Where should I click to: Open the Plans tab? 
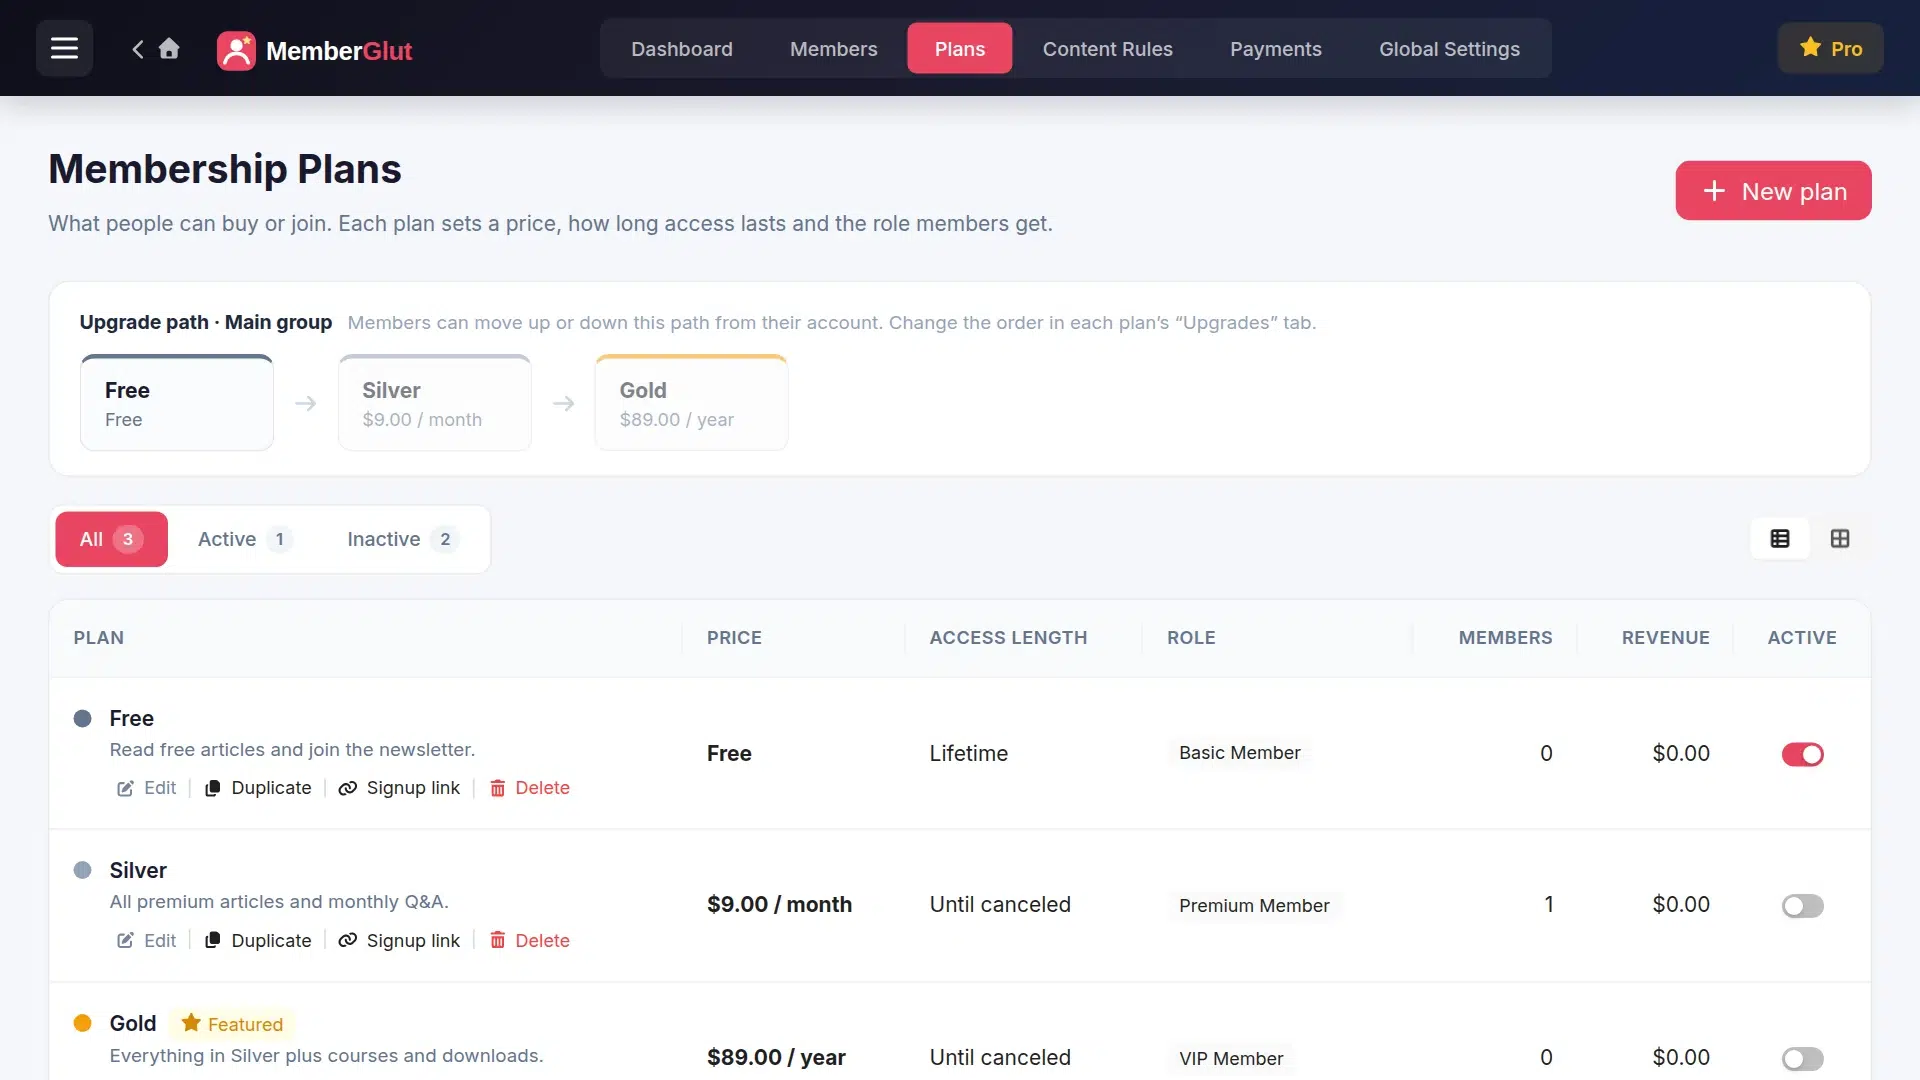coord(960,49)
